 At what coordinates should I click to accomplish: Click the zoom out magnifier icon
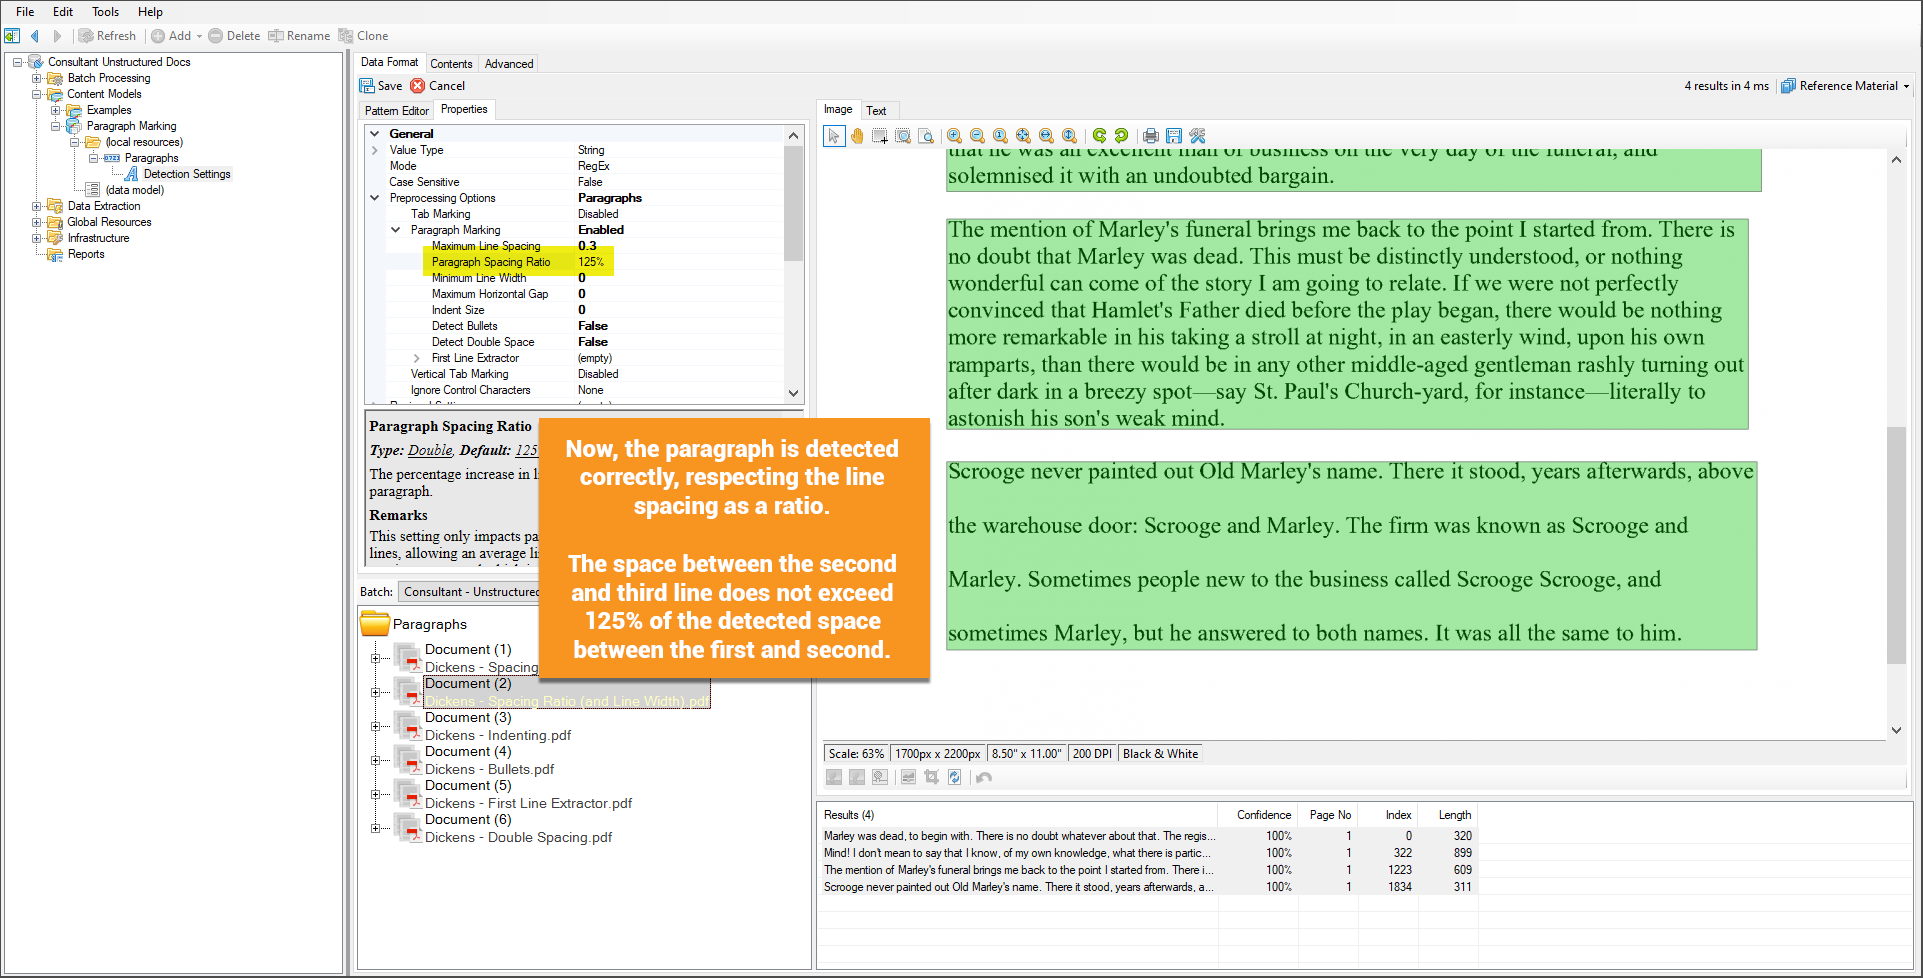(x=977, y=136)
